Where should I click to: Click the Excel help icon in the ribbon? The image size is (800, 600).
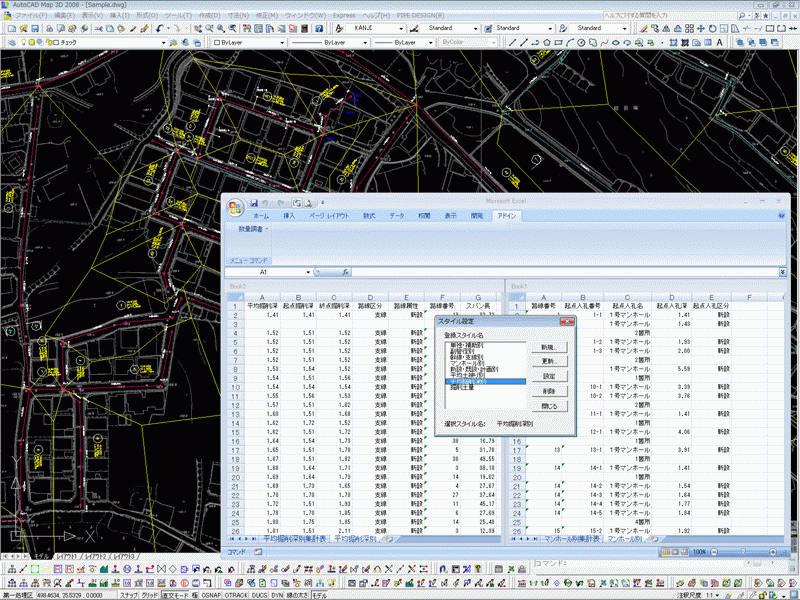pos(779,215)
